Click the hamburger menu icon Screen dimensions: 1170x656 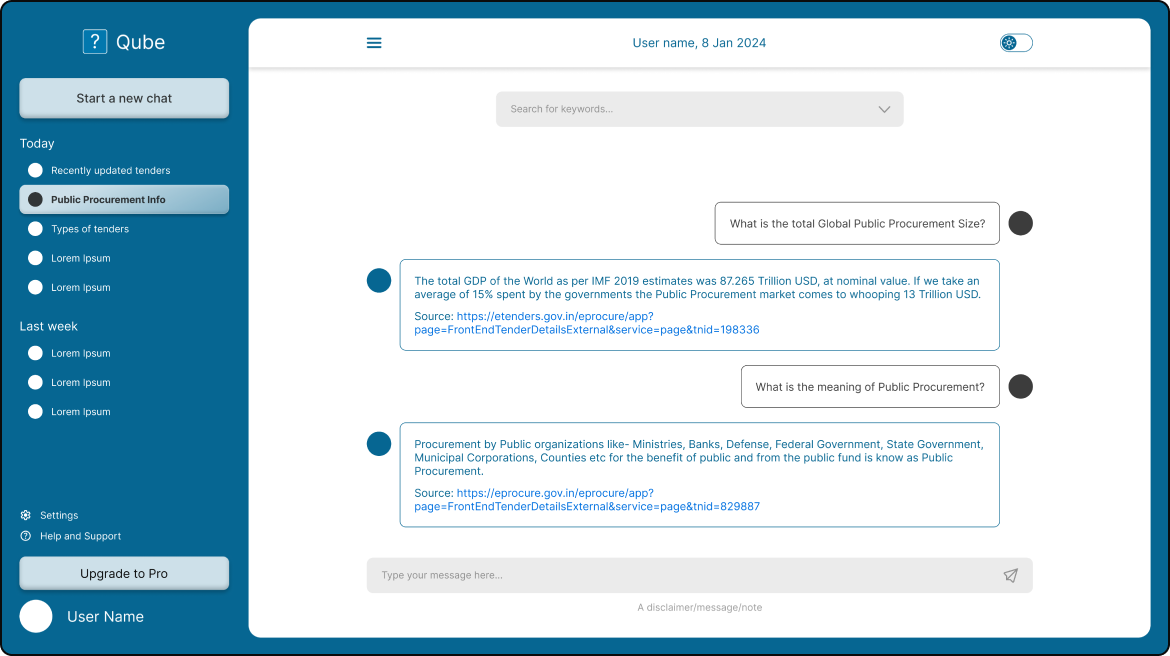click(x=374, y=43)
